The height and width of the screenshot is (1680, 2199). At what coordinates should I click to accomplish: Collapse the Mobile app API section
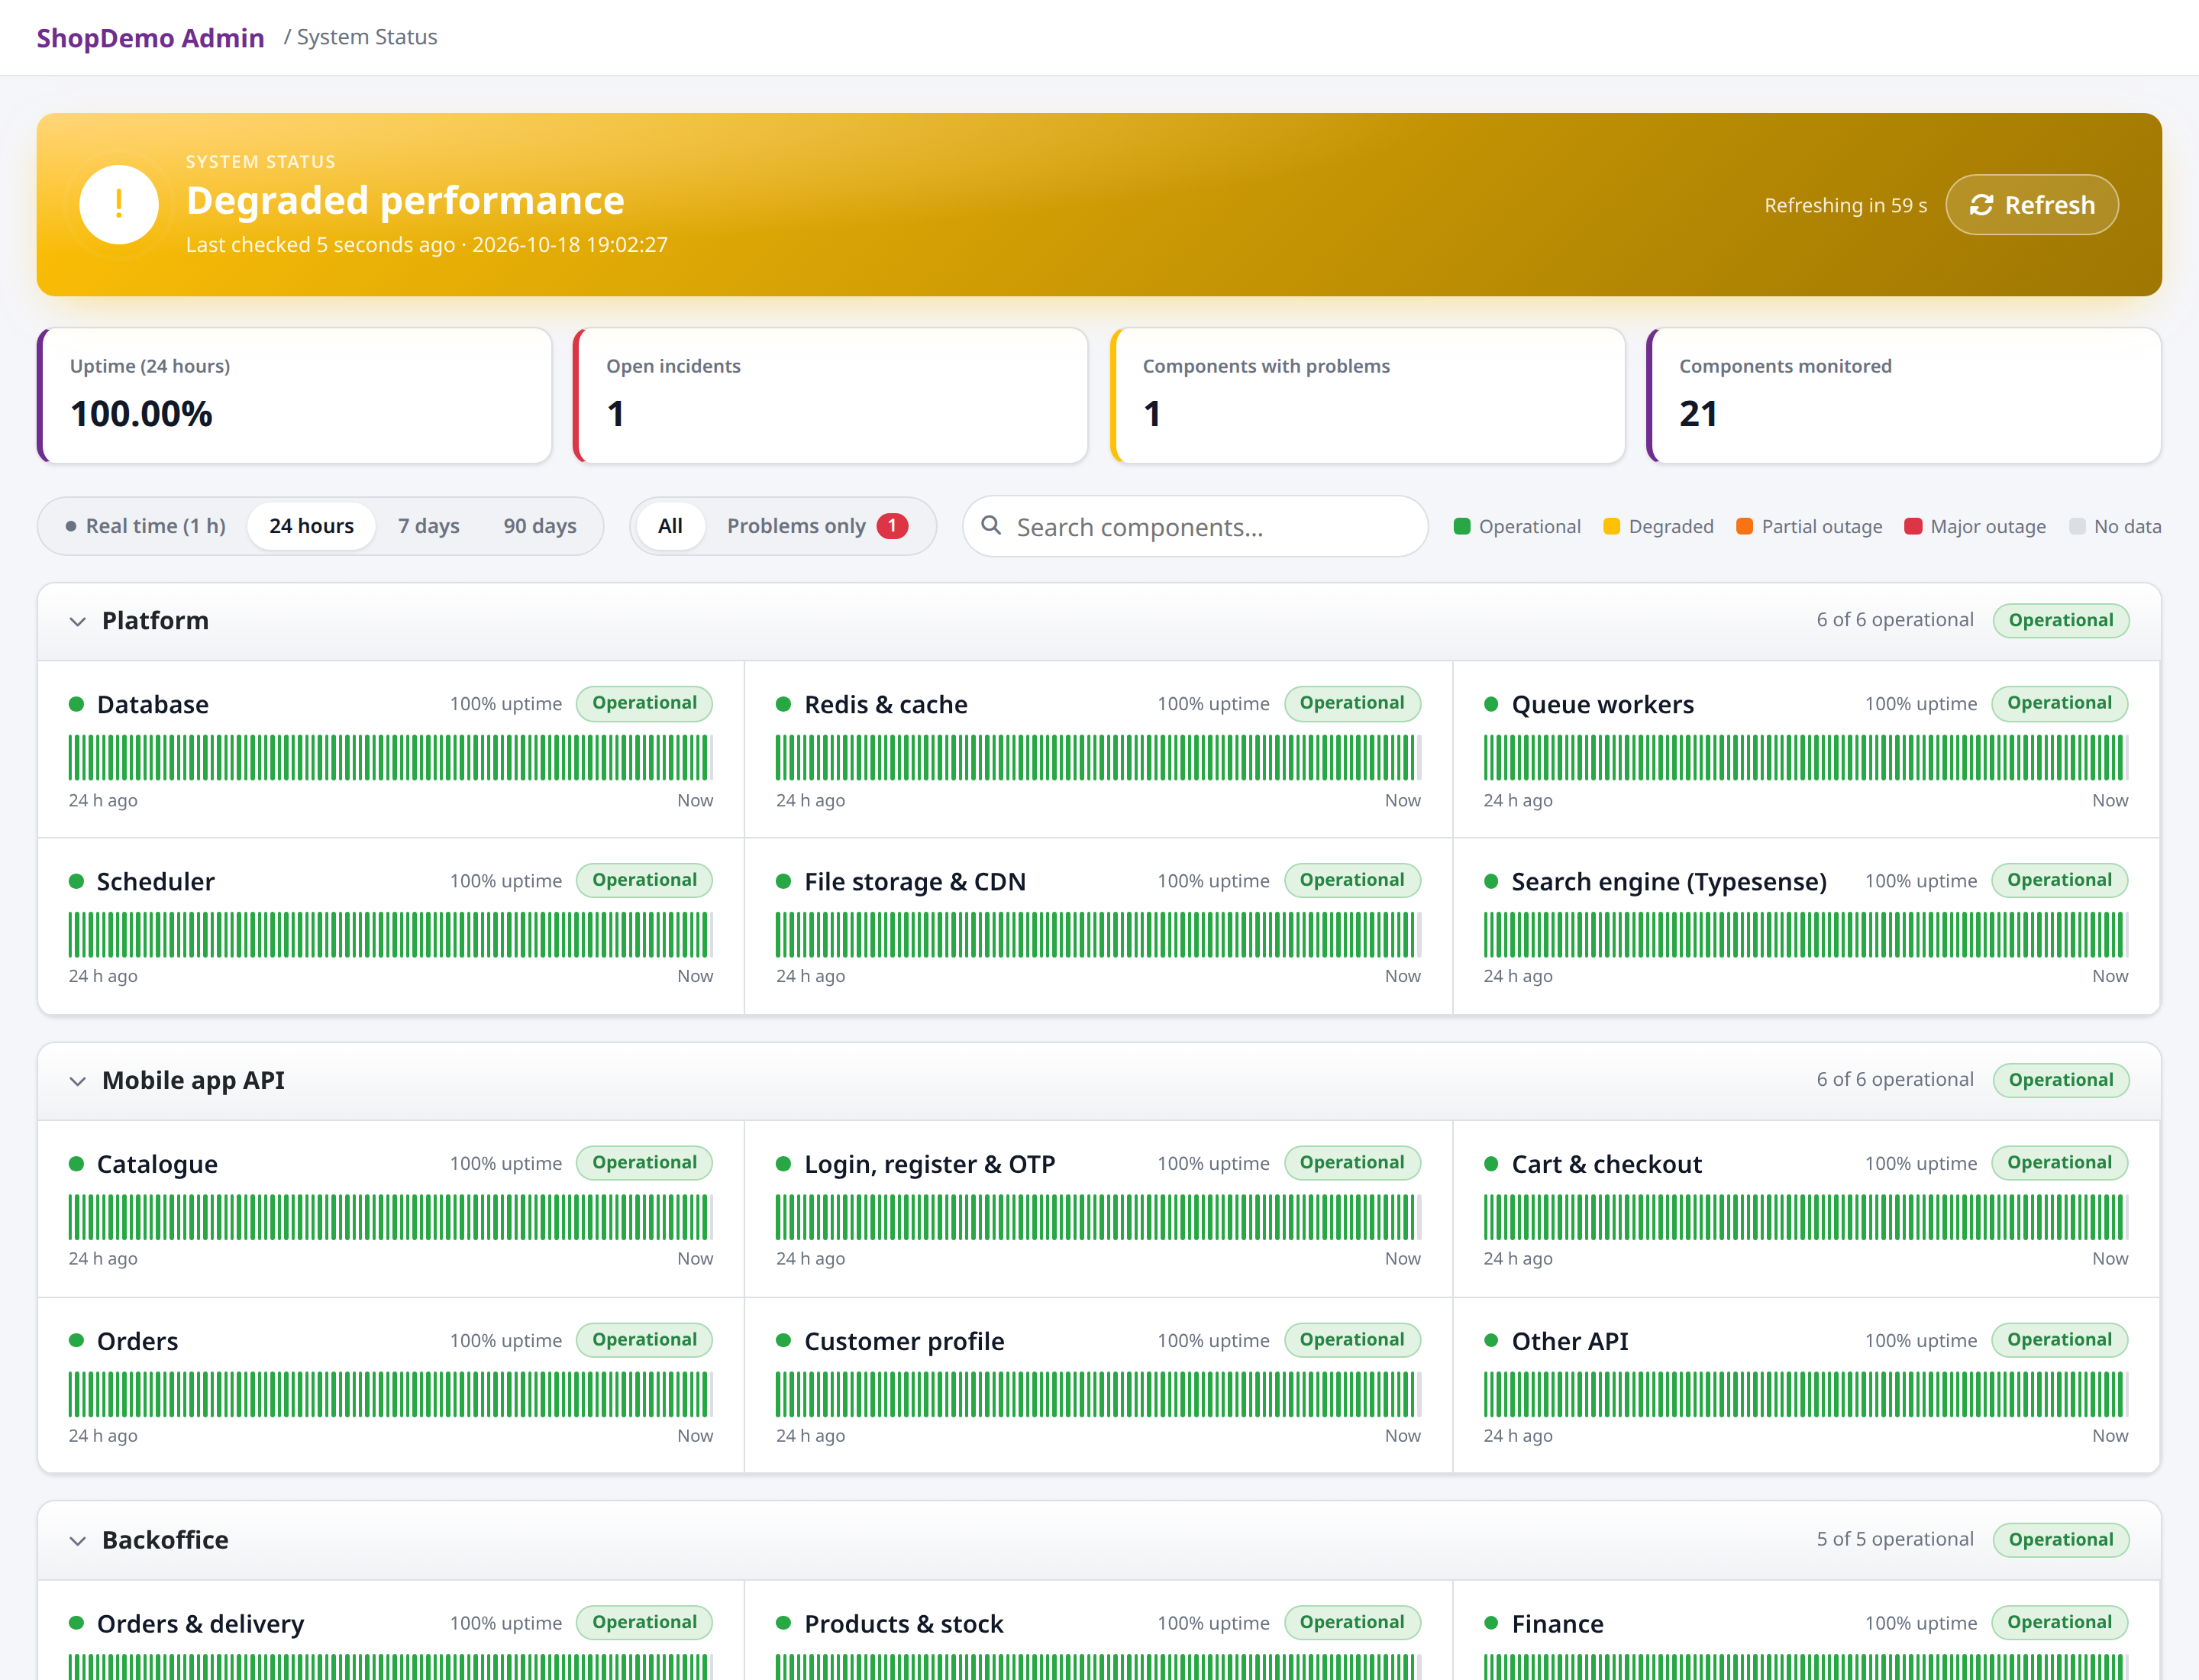point(77,1081)
